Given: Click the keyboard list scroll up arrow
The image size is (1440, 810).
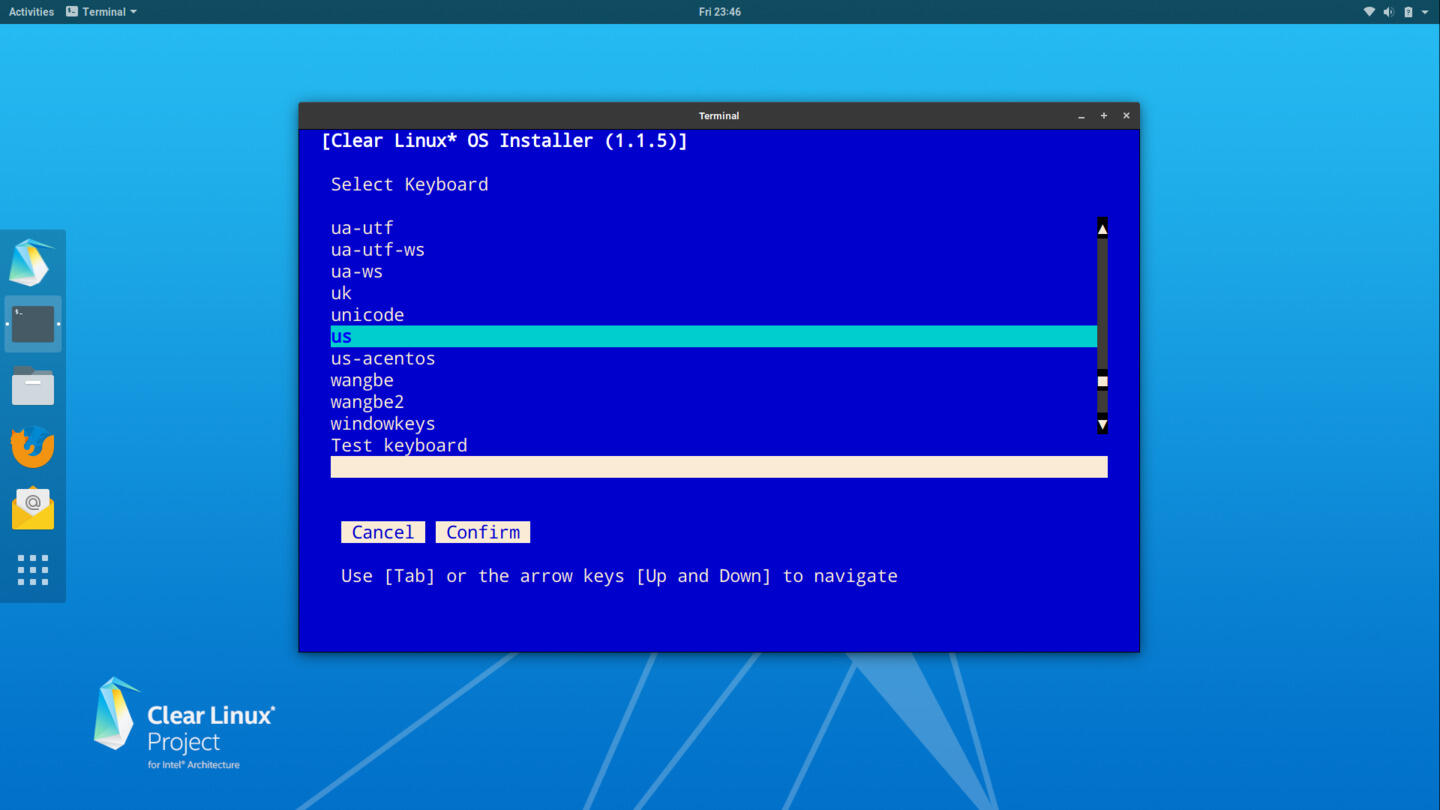Looking at the screenshot, I should tap(1102, 228).
